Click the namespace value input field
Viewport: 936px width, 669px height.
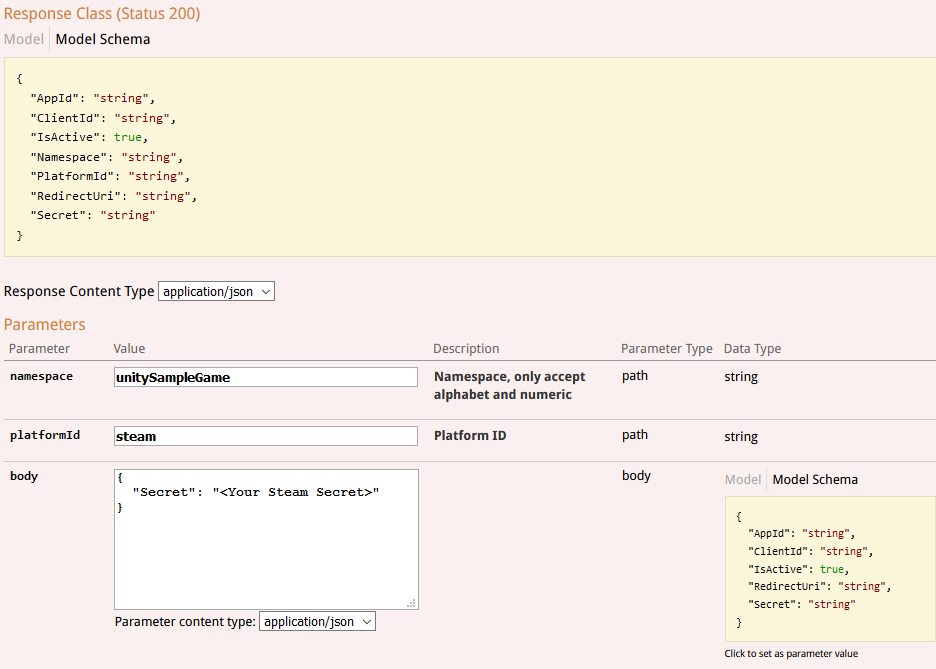click(x=266, y=377)
